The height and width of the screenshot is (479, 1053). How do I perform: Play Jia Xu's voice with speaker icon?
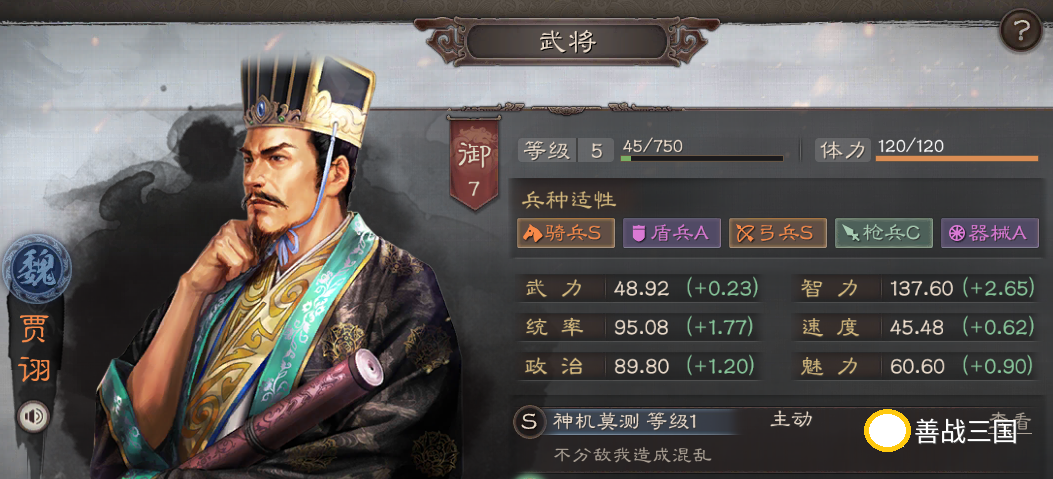coord(34,417)
